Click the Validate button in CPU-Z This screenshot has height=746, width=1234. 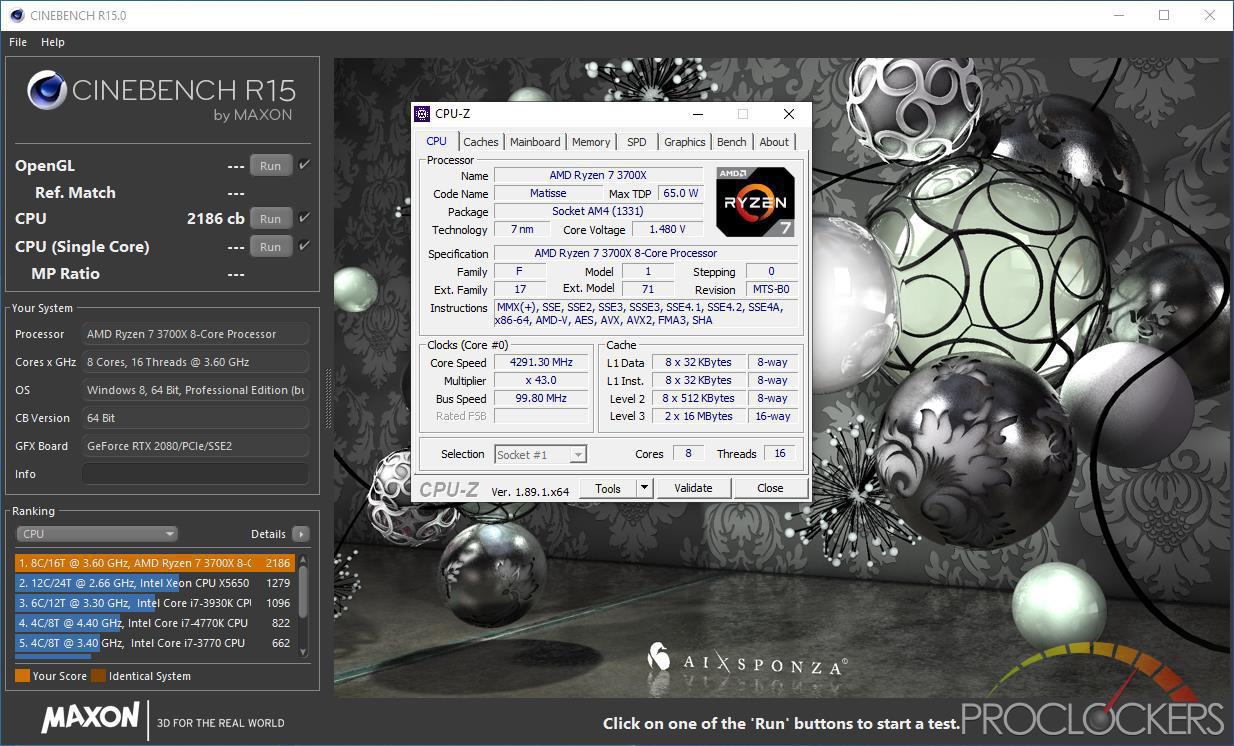pos(693,488)
